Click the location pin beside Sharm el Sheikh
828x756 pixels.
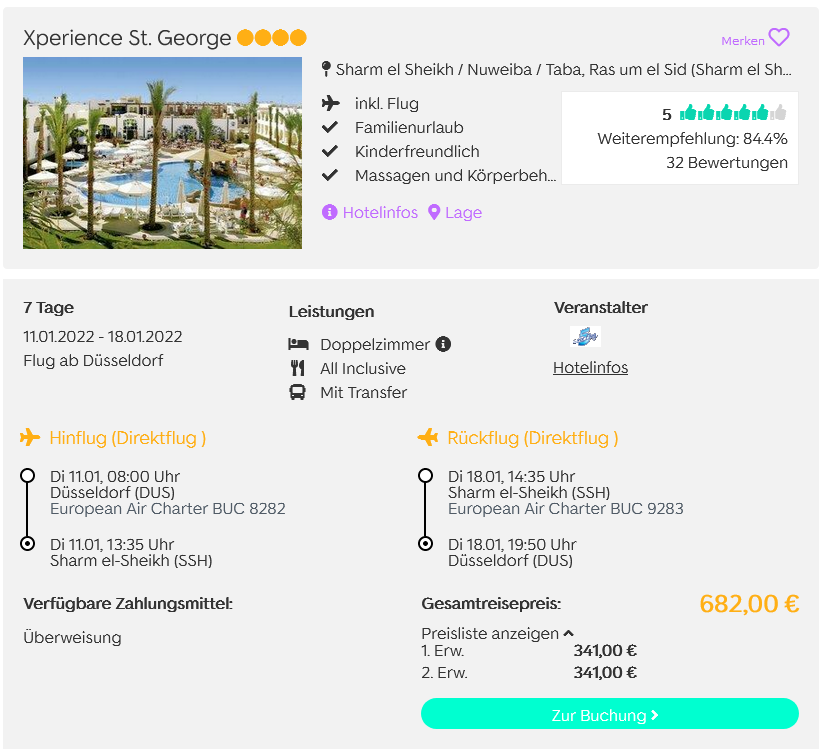click(x=326, y=69)
